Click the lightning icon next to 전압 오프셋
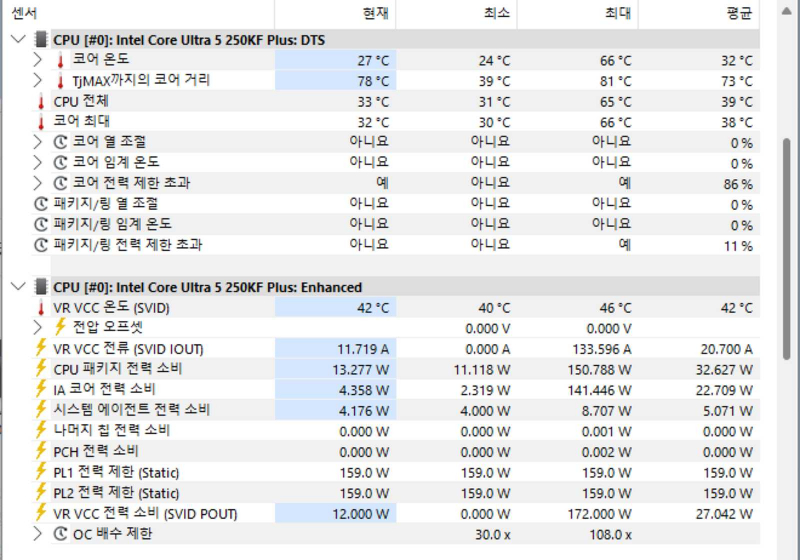The height and width of the screenshot is (560, 800). (61, 328)
